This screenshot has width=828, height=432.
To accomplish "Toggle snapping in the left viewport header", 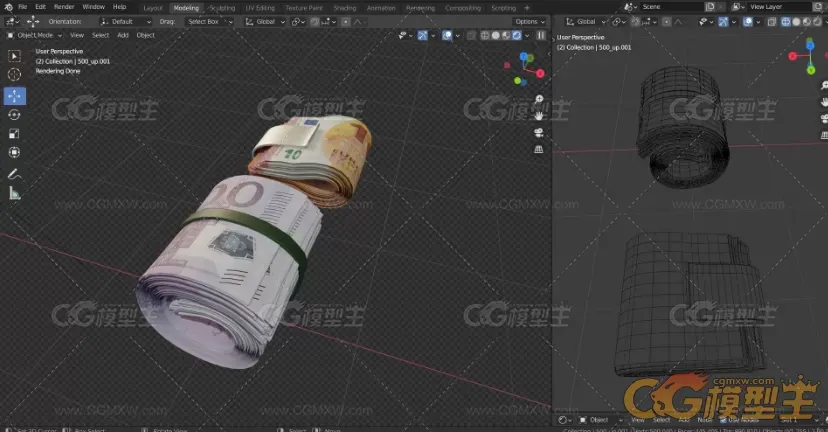I will (315, 22).
